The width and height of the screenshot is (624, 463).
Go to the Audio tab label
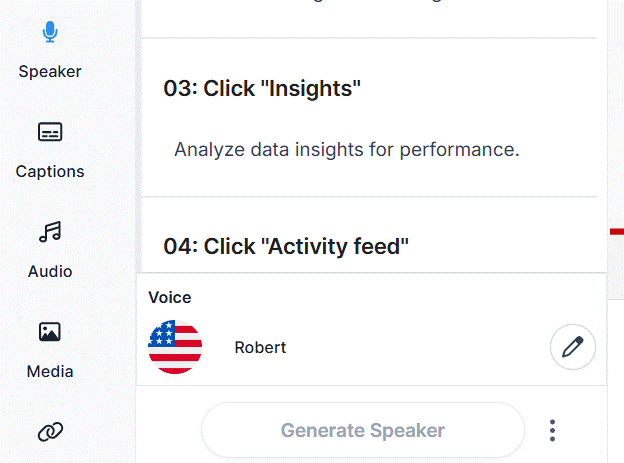50,272
